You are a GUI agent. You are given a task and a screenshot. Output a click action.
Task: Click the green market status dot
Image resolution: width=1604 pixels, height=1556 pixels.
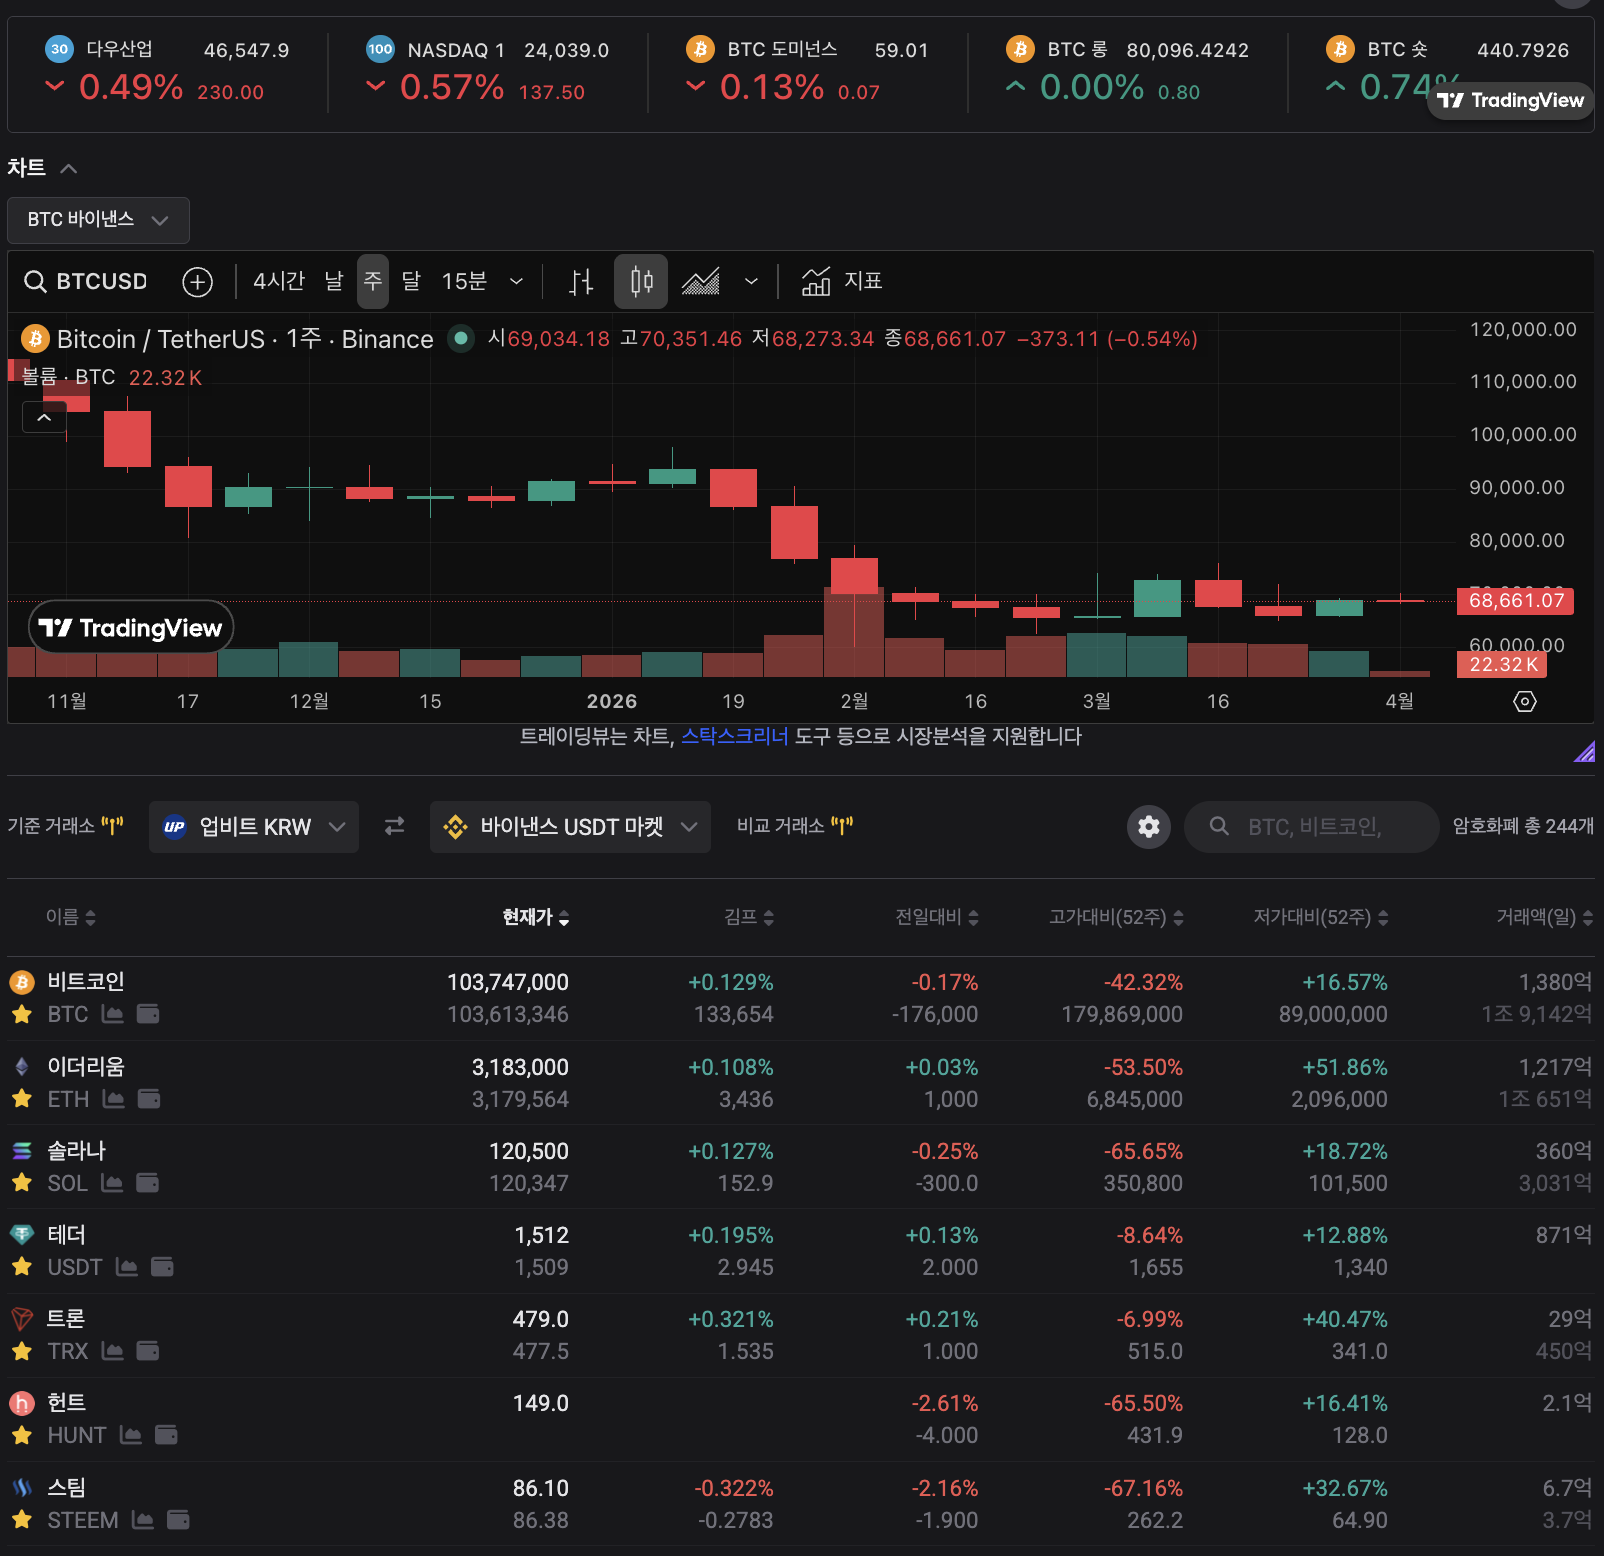[460, 339]
